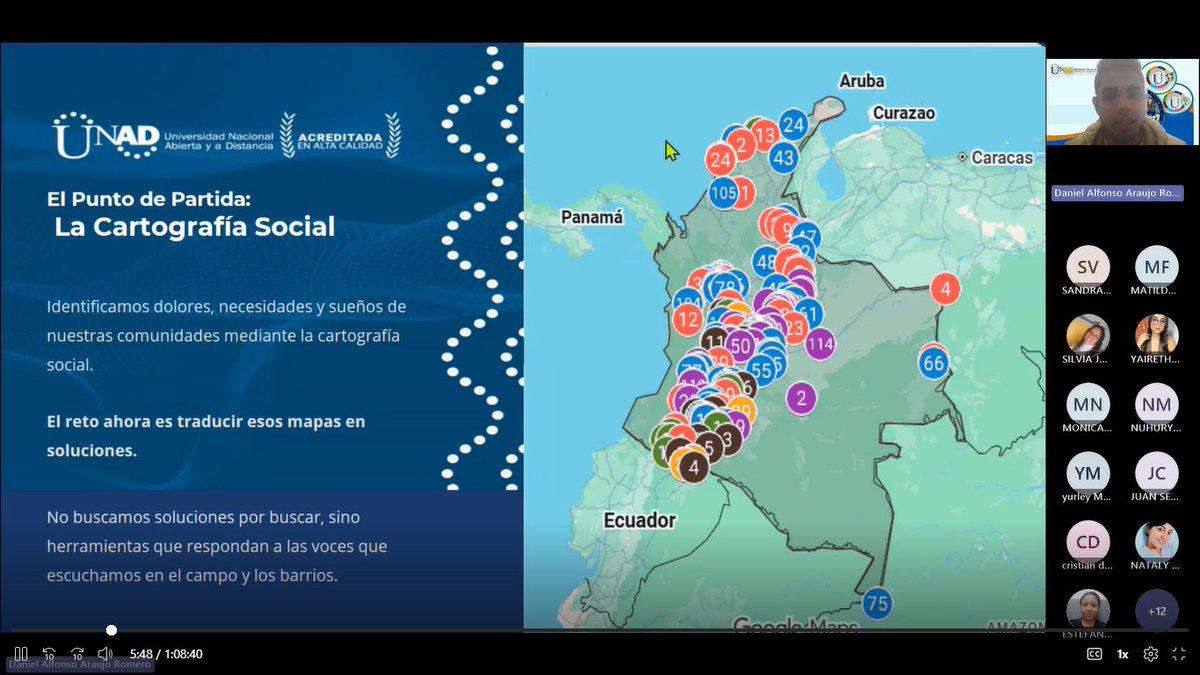Click the red 13 map marker
Screen dimensions: 1200x675
click(x=765, y=134)
